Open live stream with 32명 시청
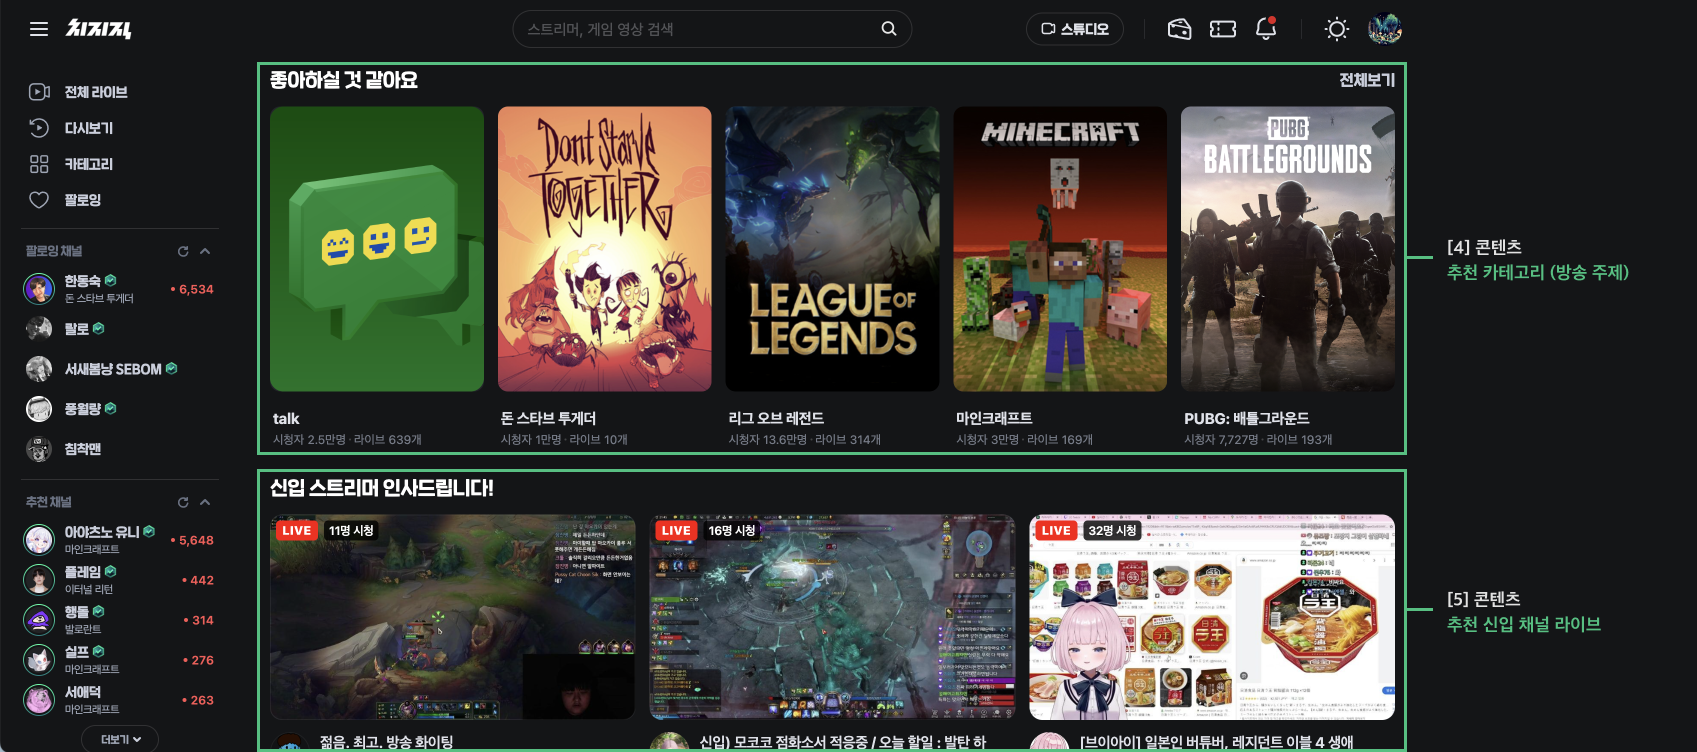 (1212, 617)
